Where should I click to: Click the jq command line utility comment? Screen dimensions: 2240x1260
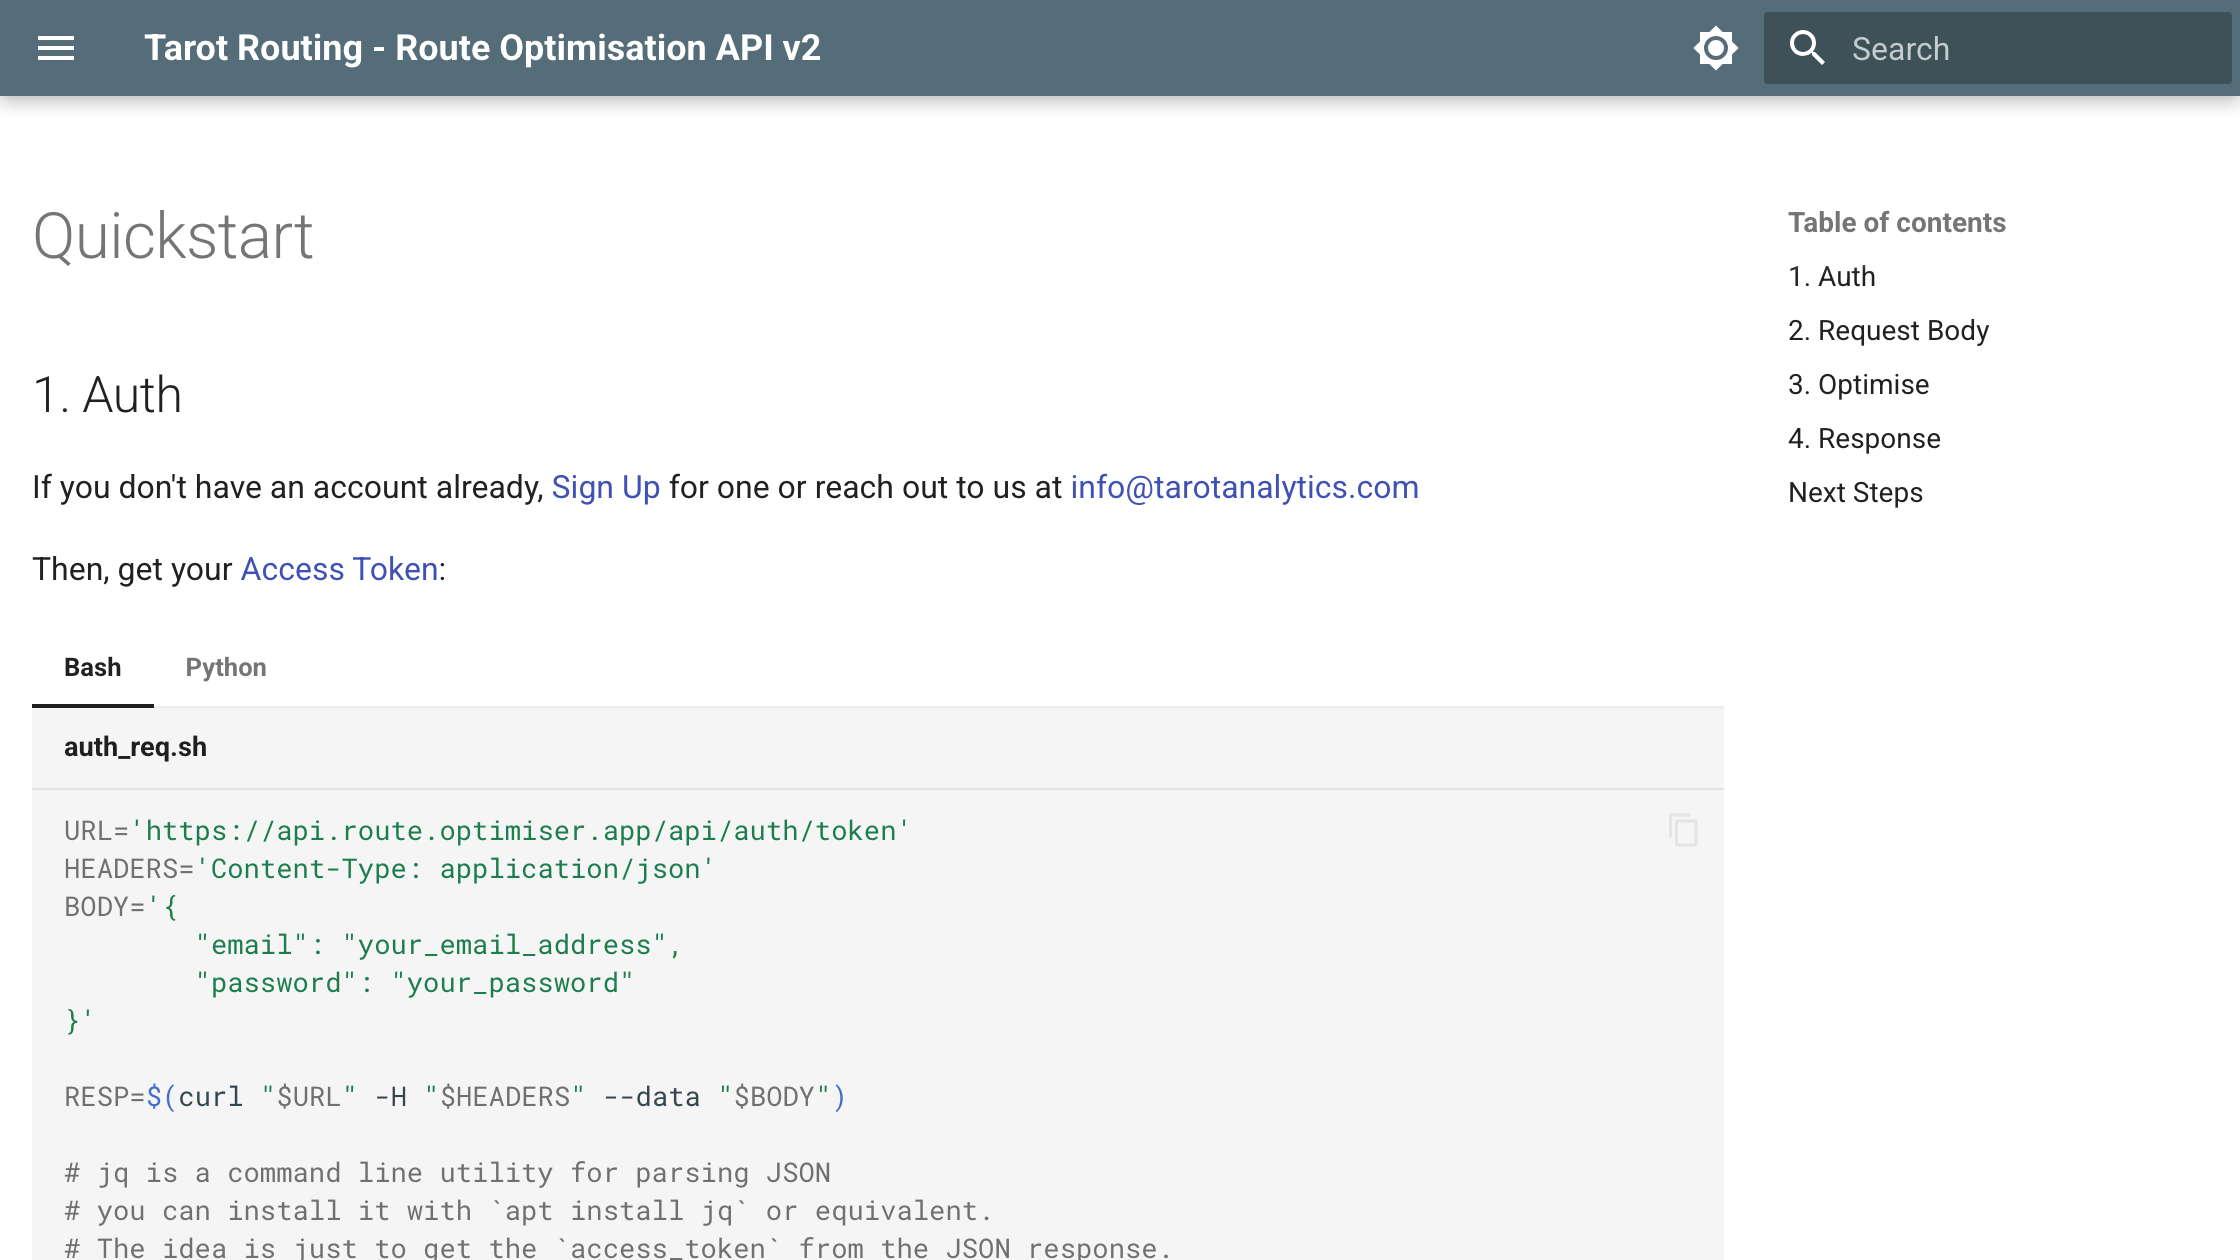point(447,1173)
